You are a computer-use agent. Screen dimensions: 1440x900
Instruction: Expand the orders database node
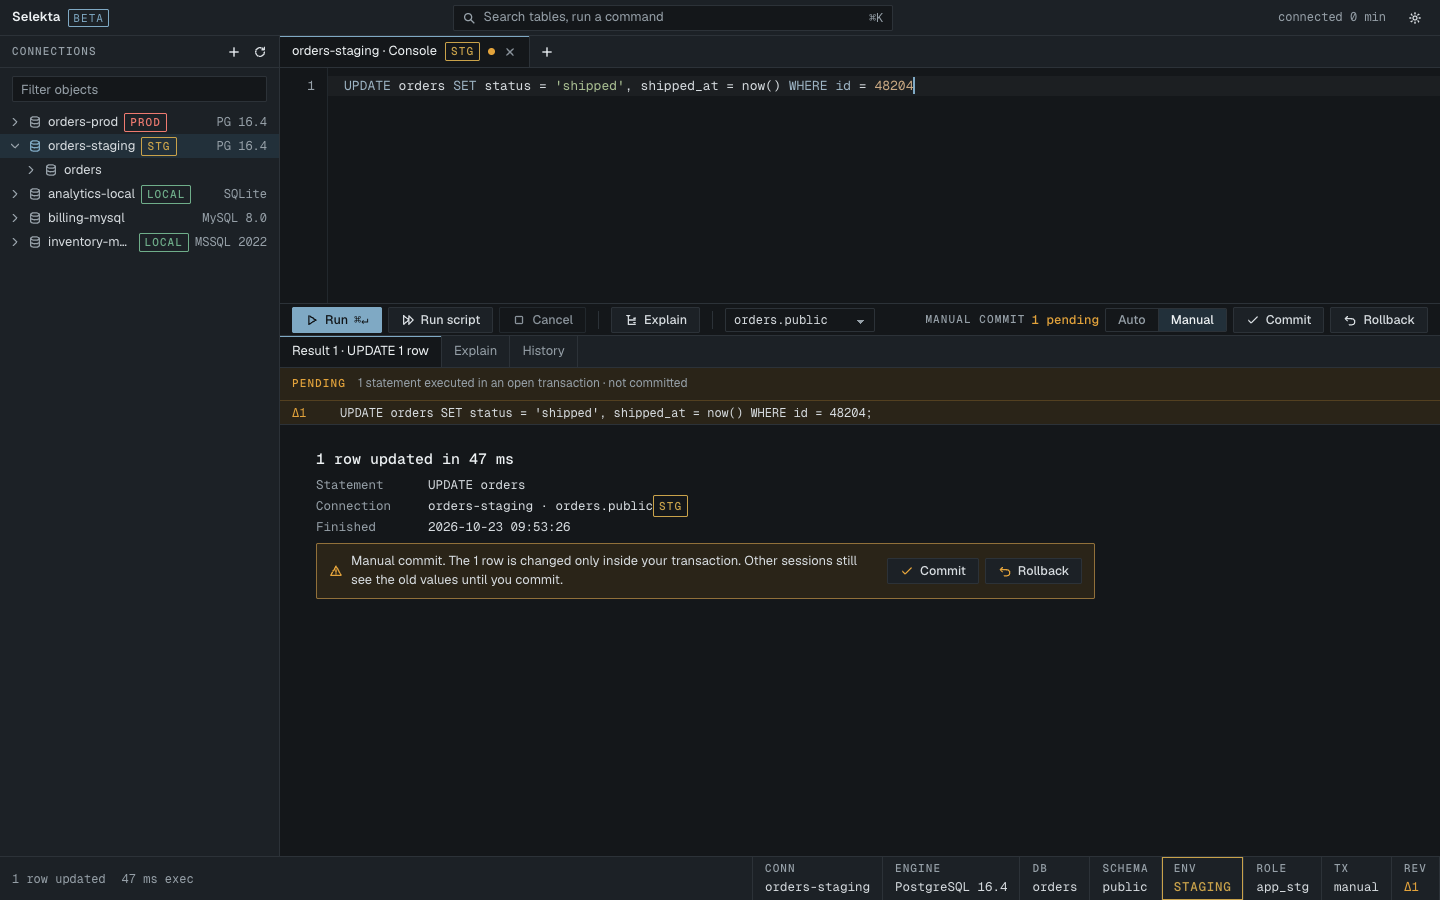tap(31, 170)
